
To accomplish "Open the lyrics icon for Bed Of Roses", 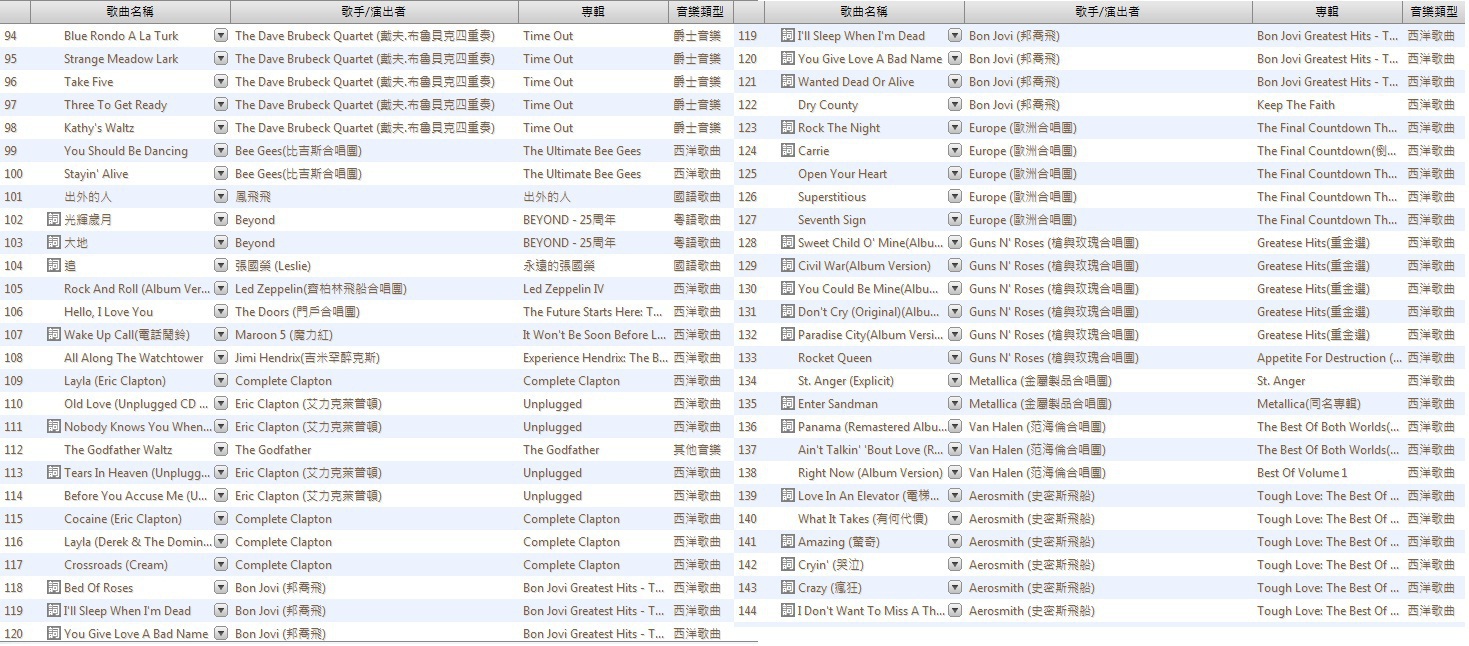I will tap(54, 587).
